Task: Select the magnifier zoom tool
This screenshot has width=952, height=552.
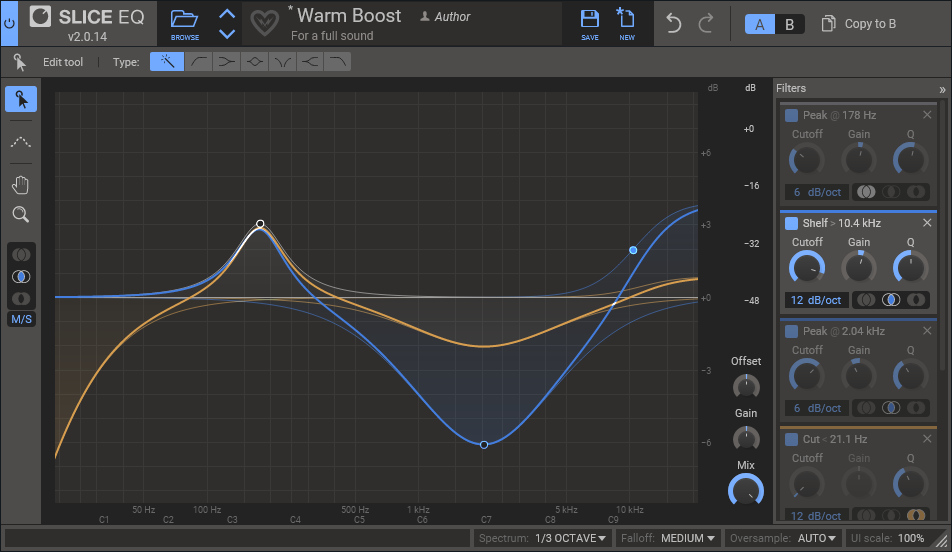Action: [21, 214]
